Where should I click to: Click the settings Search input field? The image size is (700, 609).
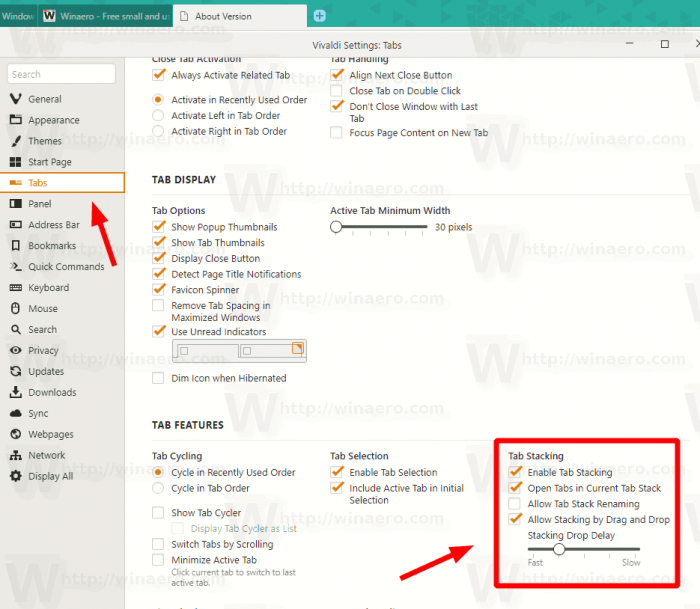pyautogui.click(x=62, y=74)
